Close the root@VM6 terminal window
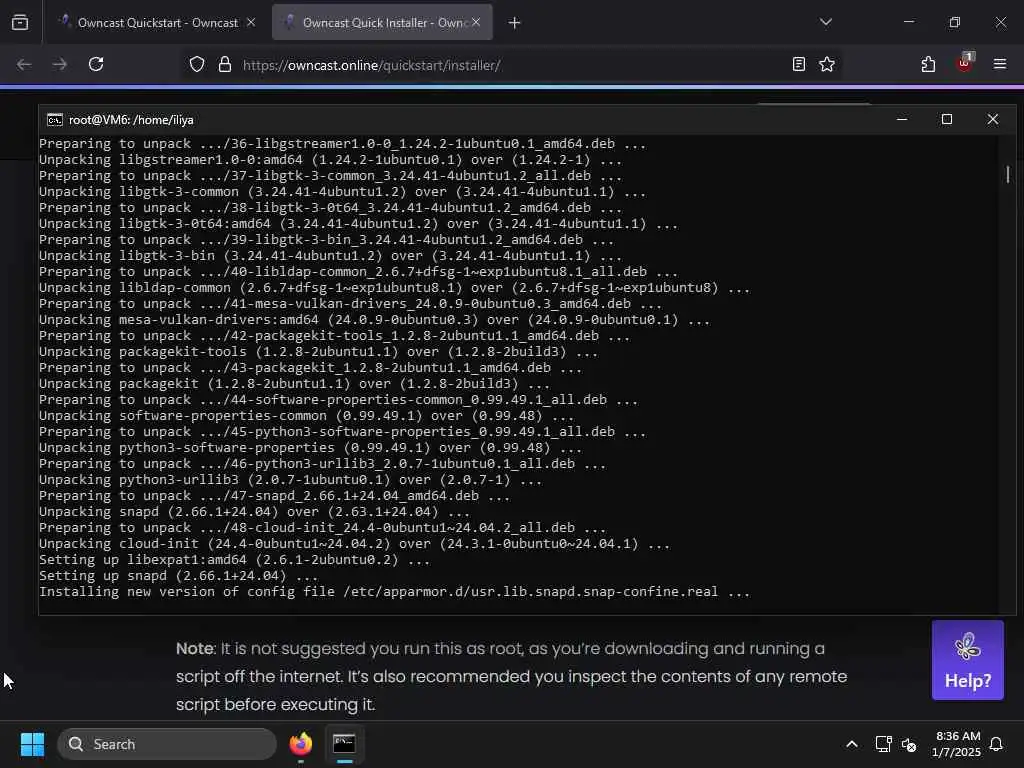This screenshot has width=1024, height=768. point(993,120)
